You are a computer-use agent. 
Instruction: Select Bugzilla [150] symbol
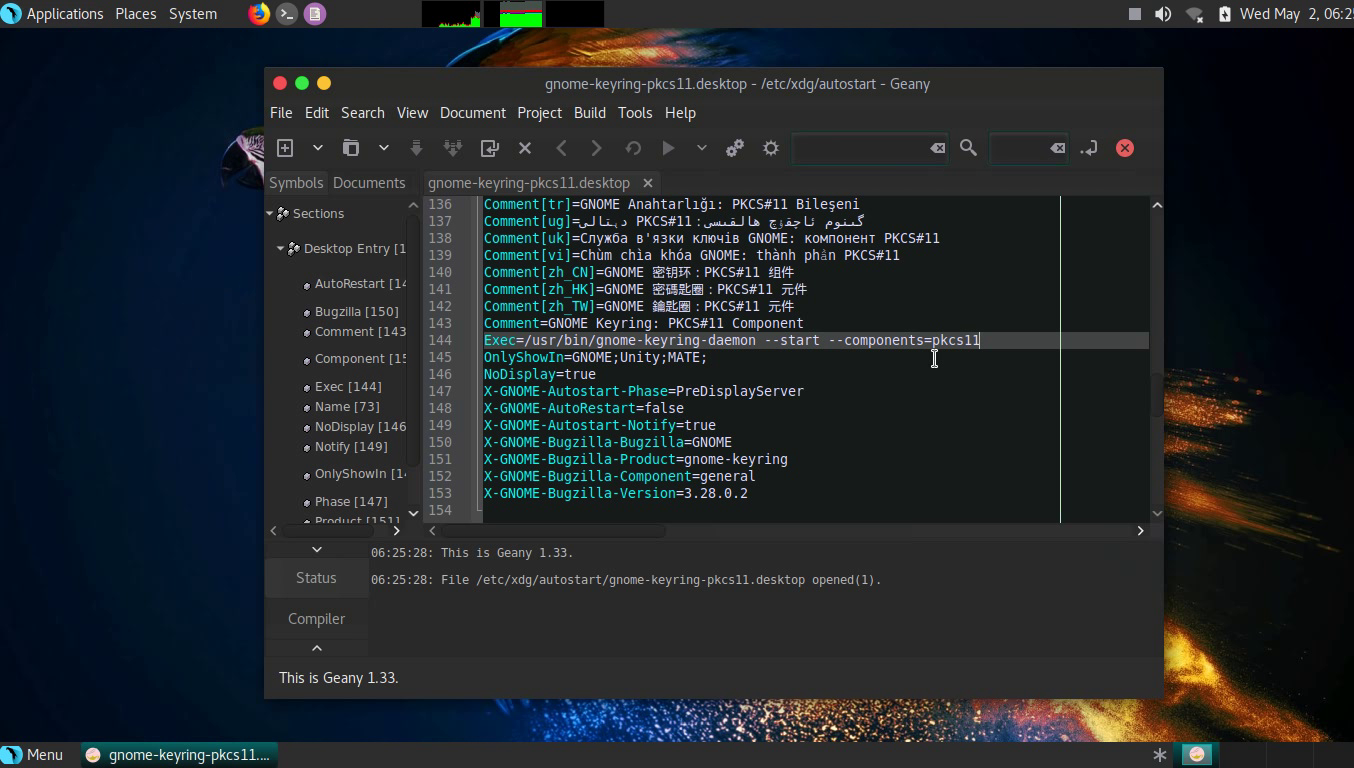tap(356, 312)
